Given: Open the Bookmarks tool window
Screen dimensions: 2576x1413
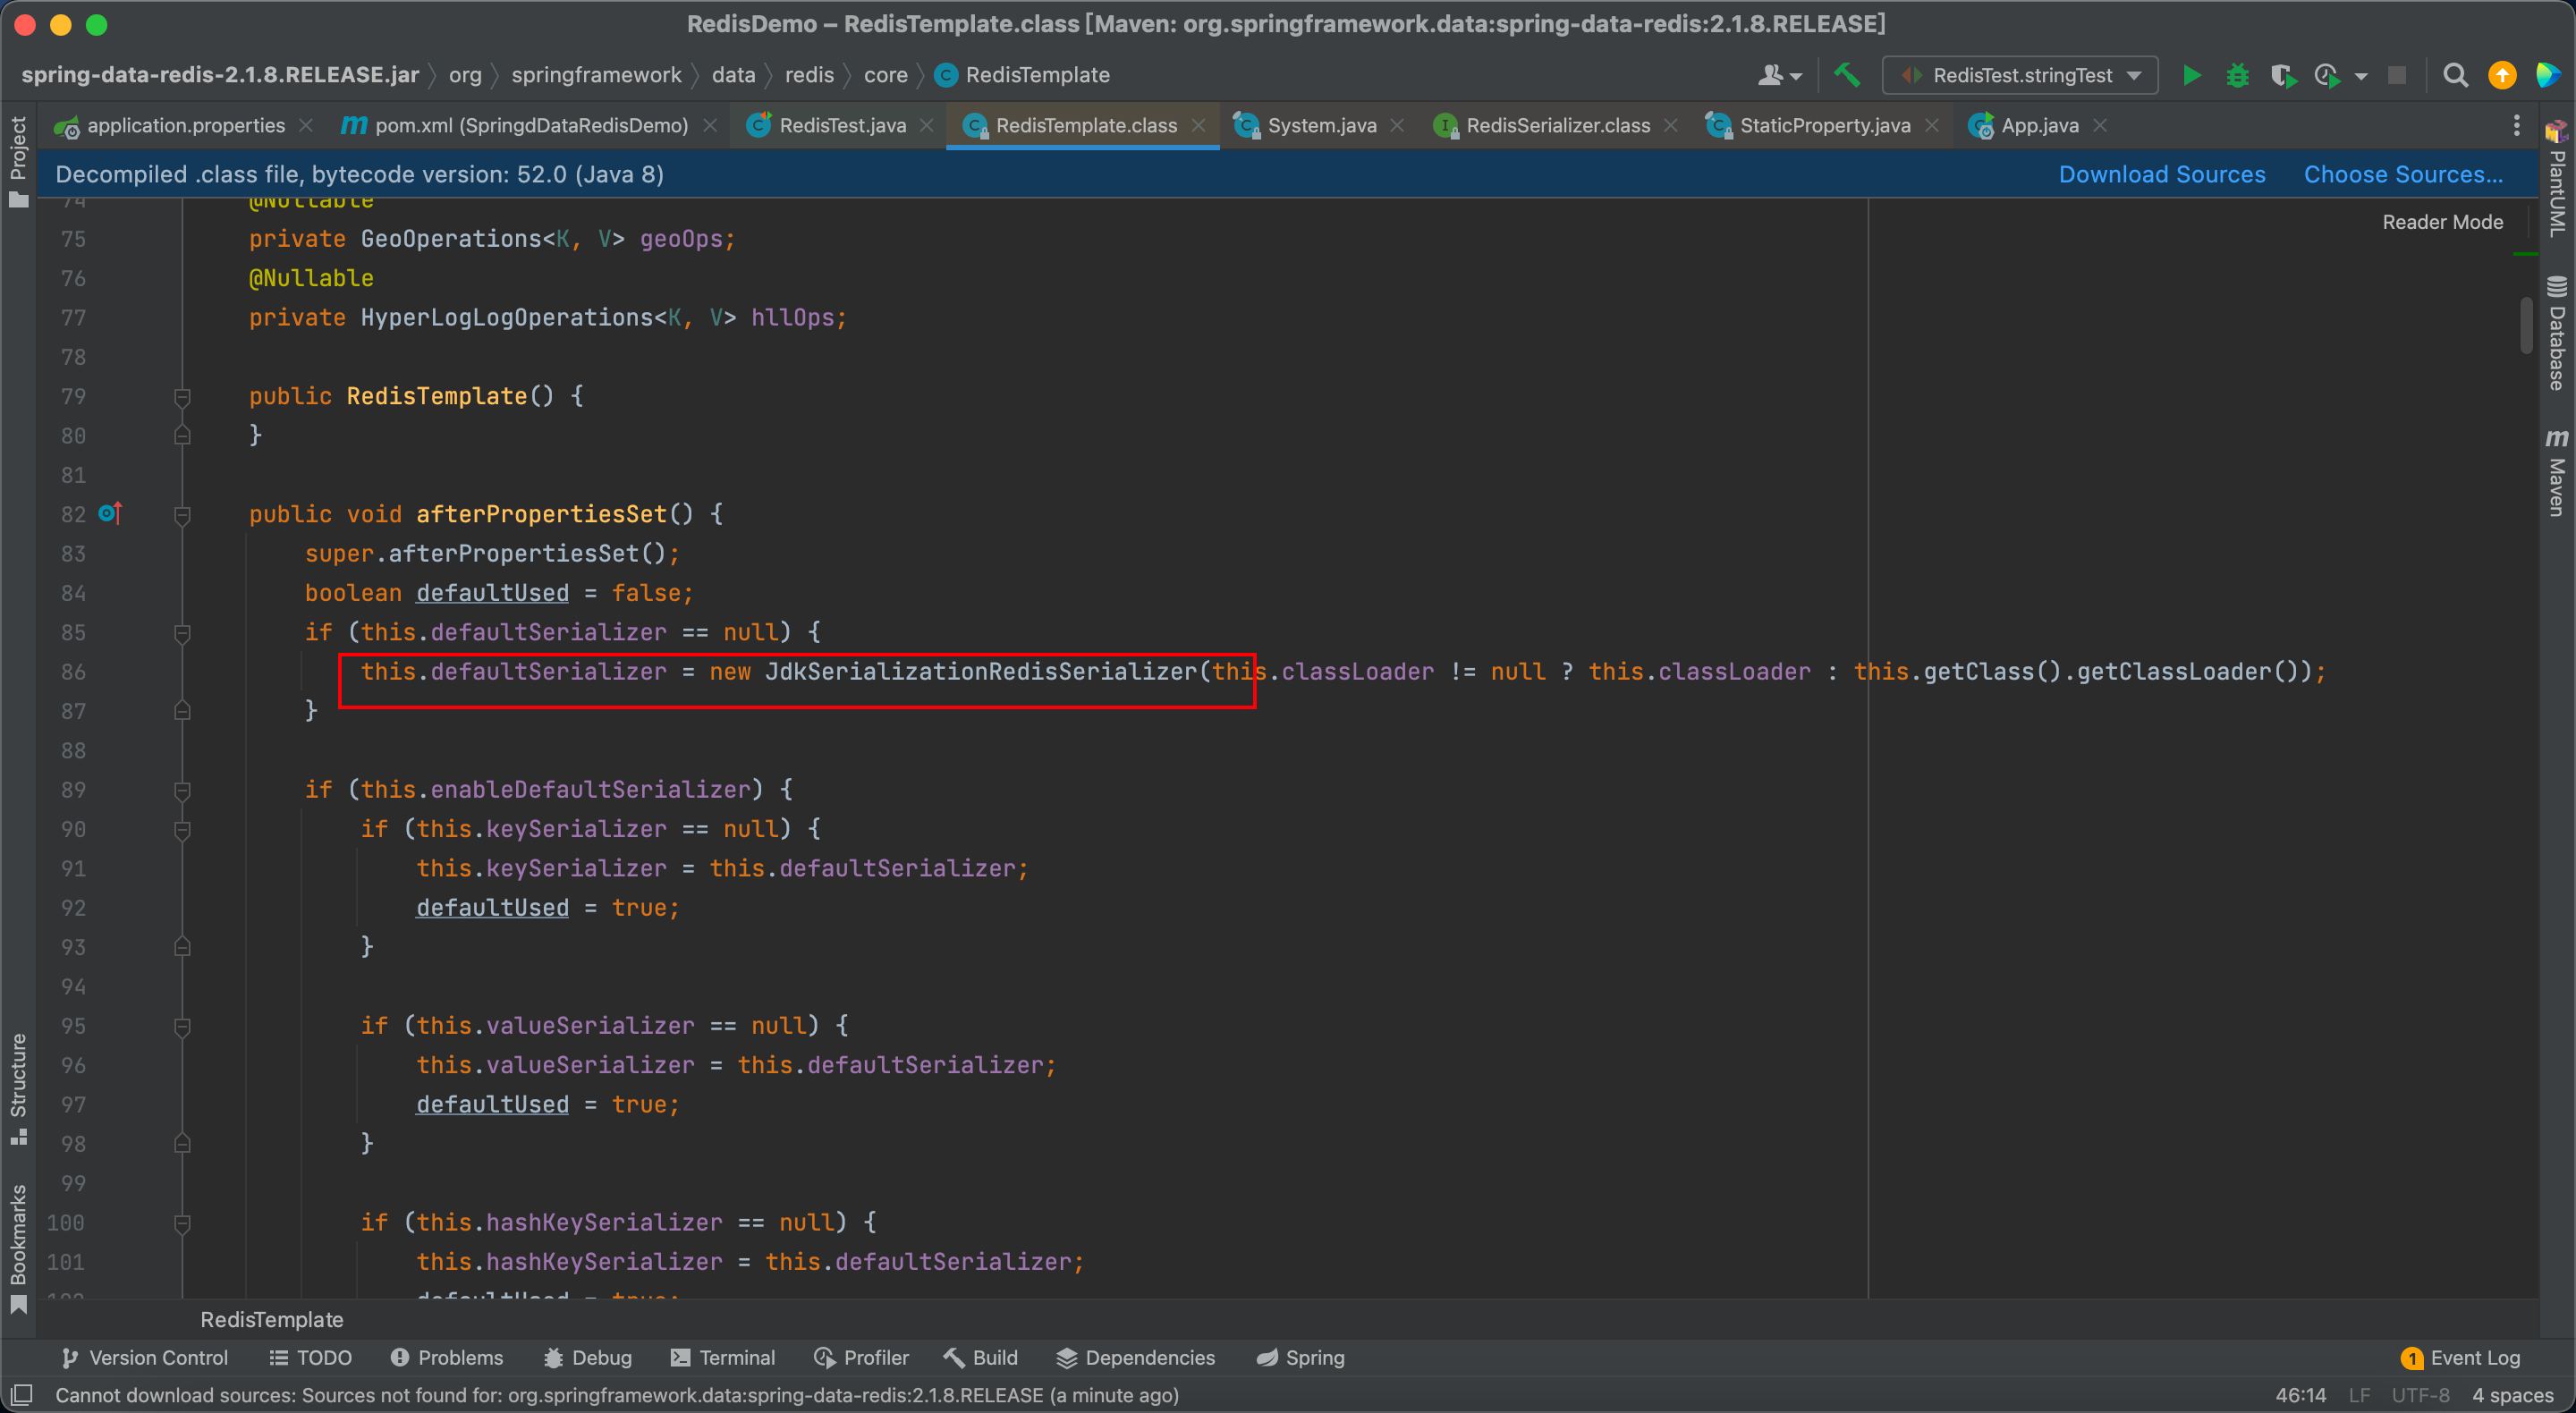Looking at the screenshot, I should point(18,1250).
